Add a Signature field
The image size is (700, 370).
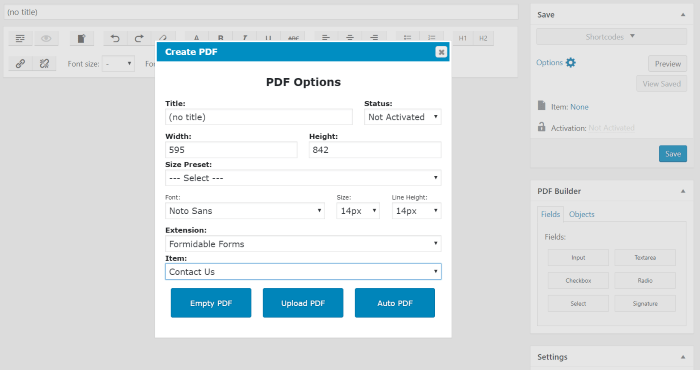coord(645,303)
